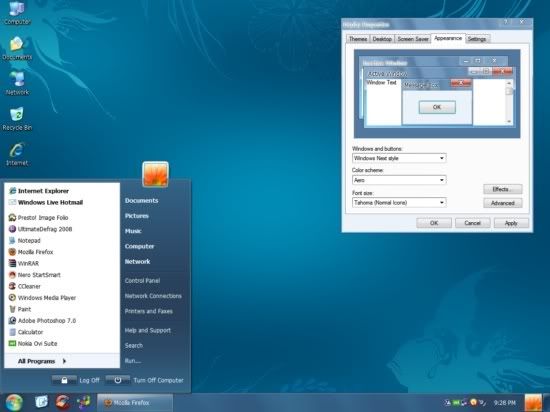Open the Color scheme dropdown

click(x=399, y=180)
